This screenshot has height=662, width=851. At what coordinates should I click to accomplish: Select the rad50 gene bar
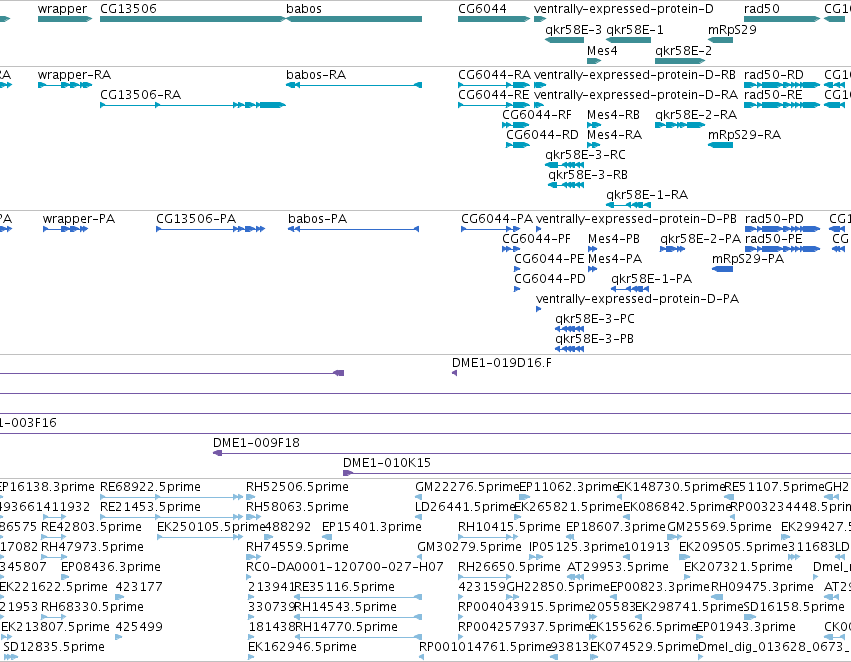click(x=782, y=19)
